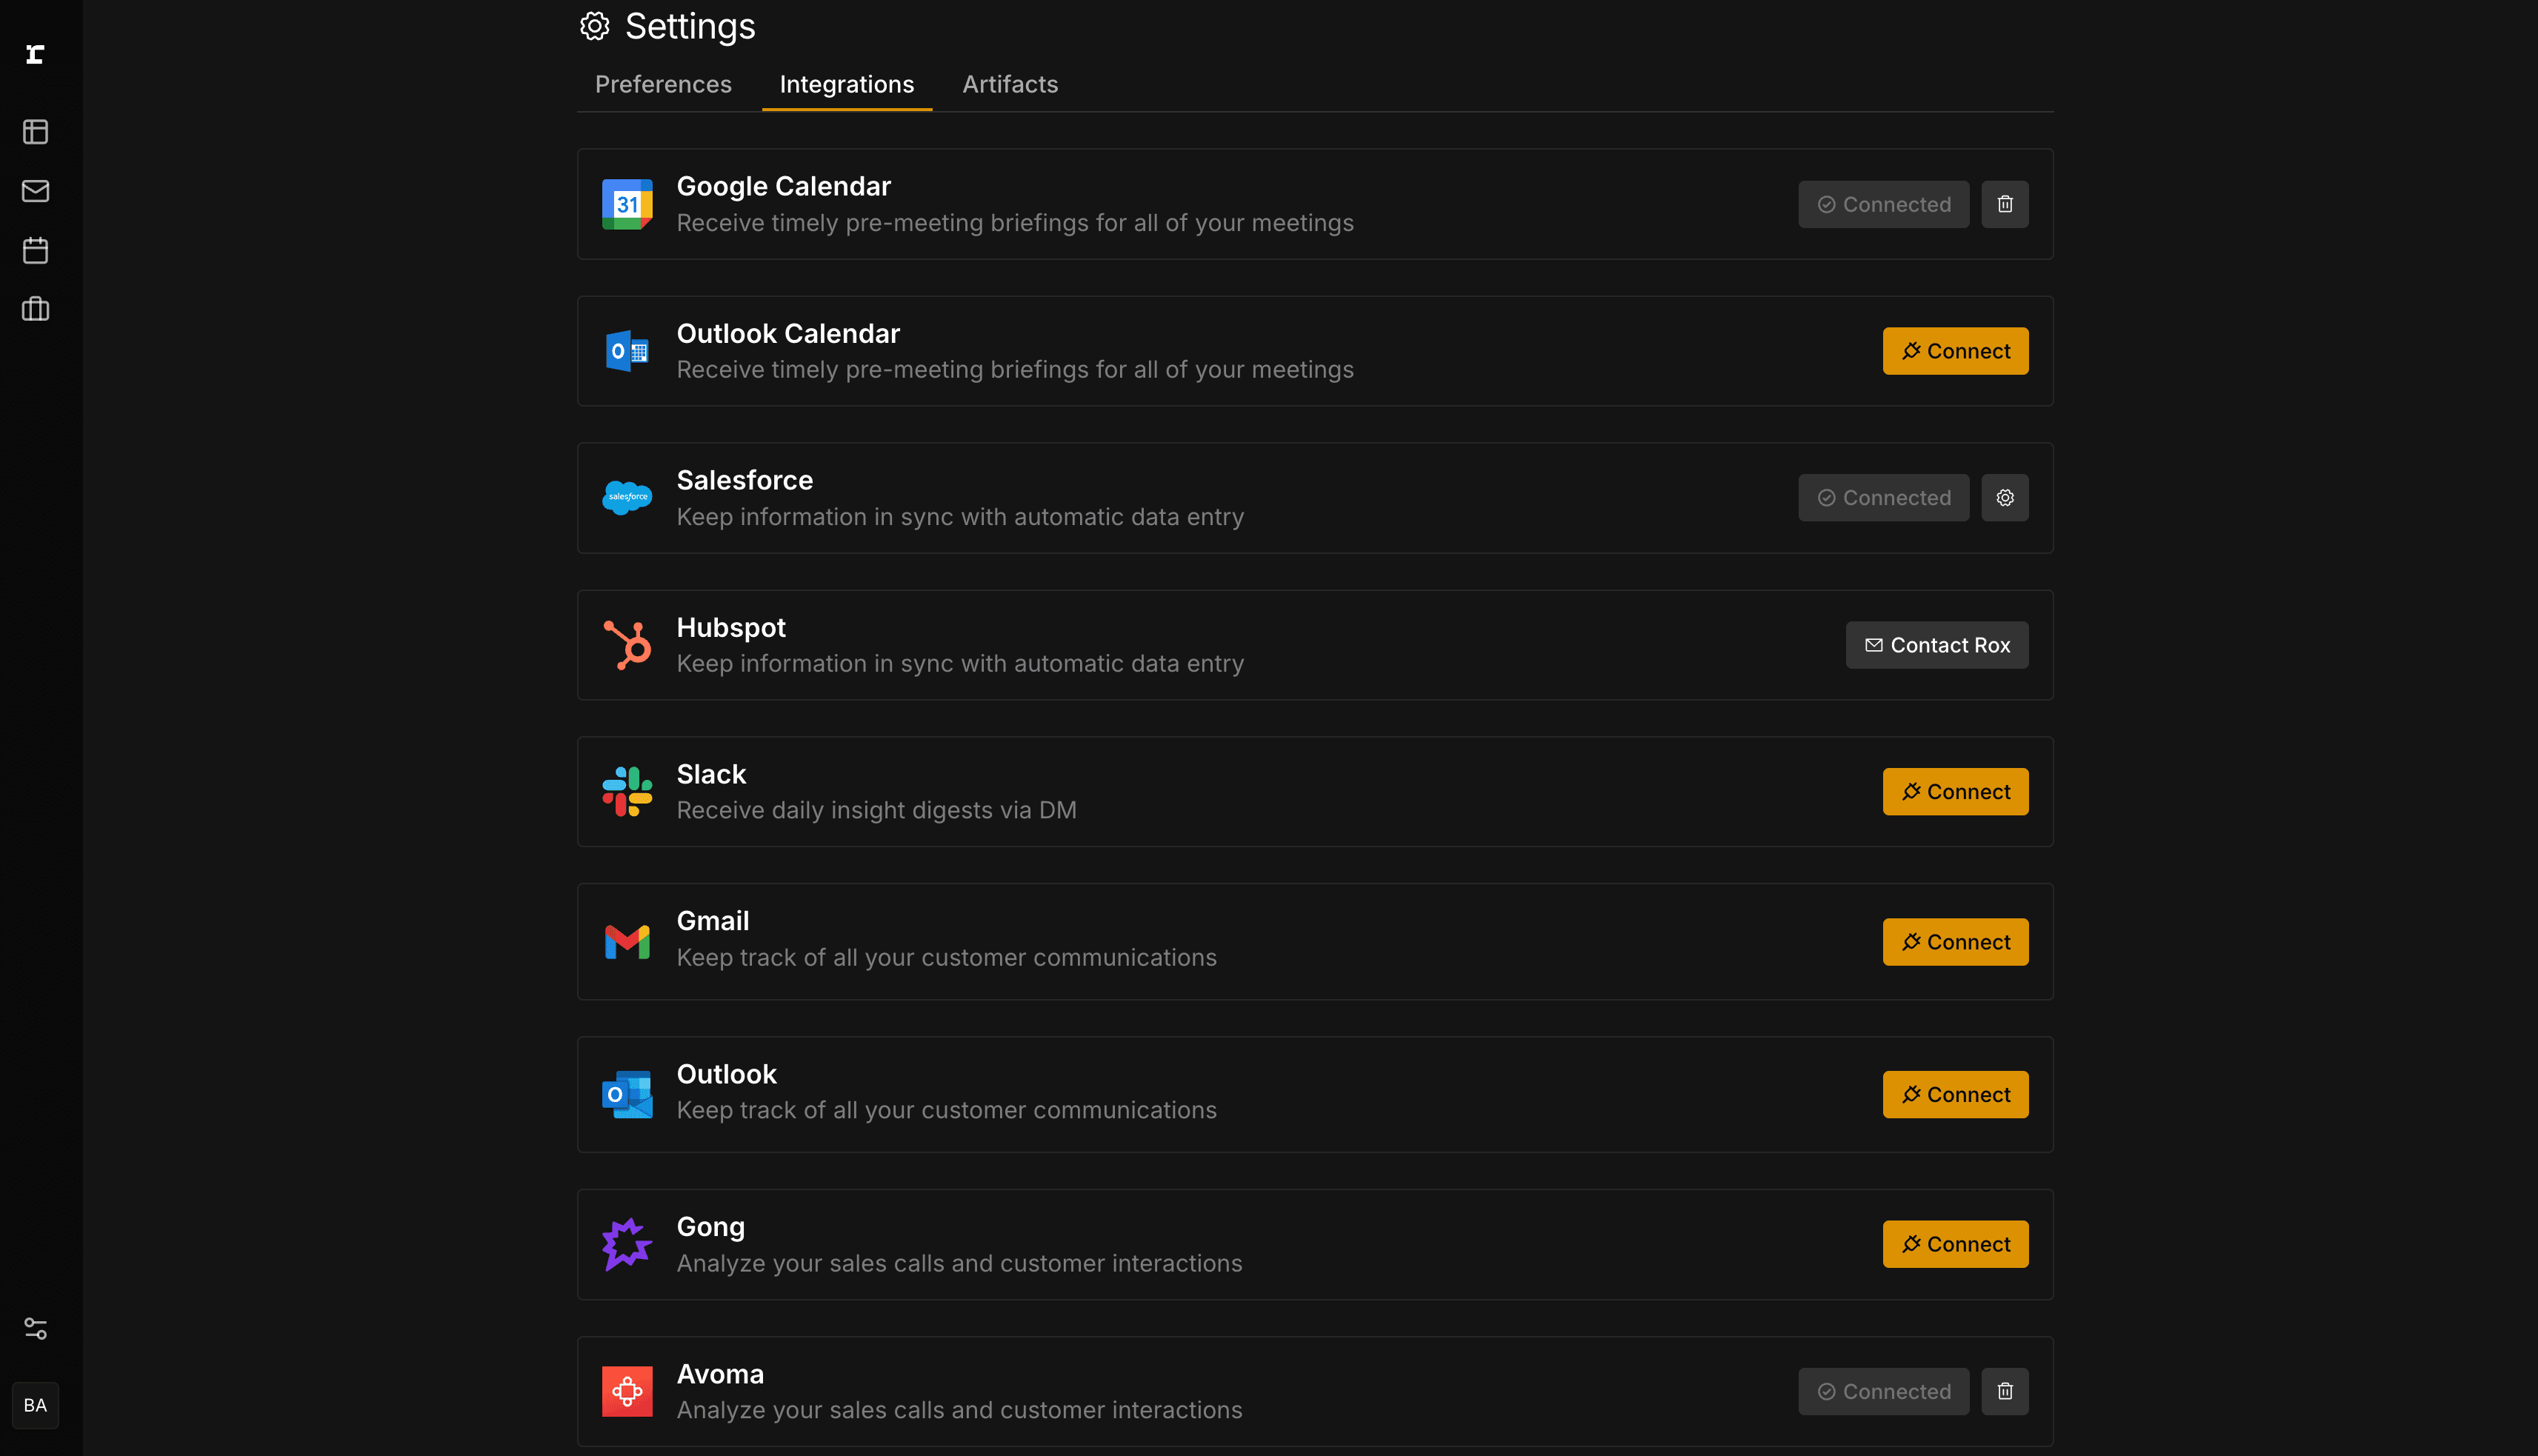2538x1456 pixels.
Task: Open the calendar sidebar icon
Action: [x=35, y=250]
